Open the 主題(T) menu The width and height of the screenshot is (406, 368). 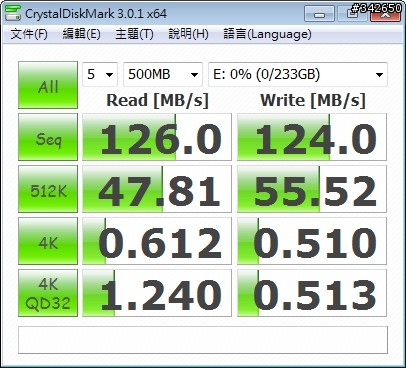tap(134, 34)
